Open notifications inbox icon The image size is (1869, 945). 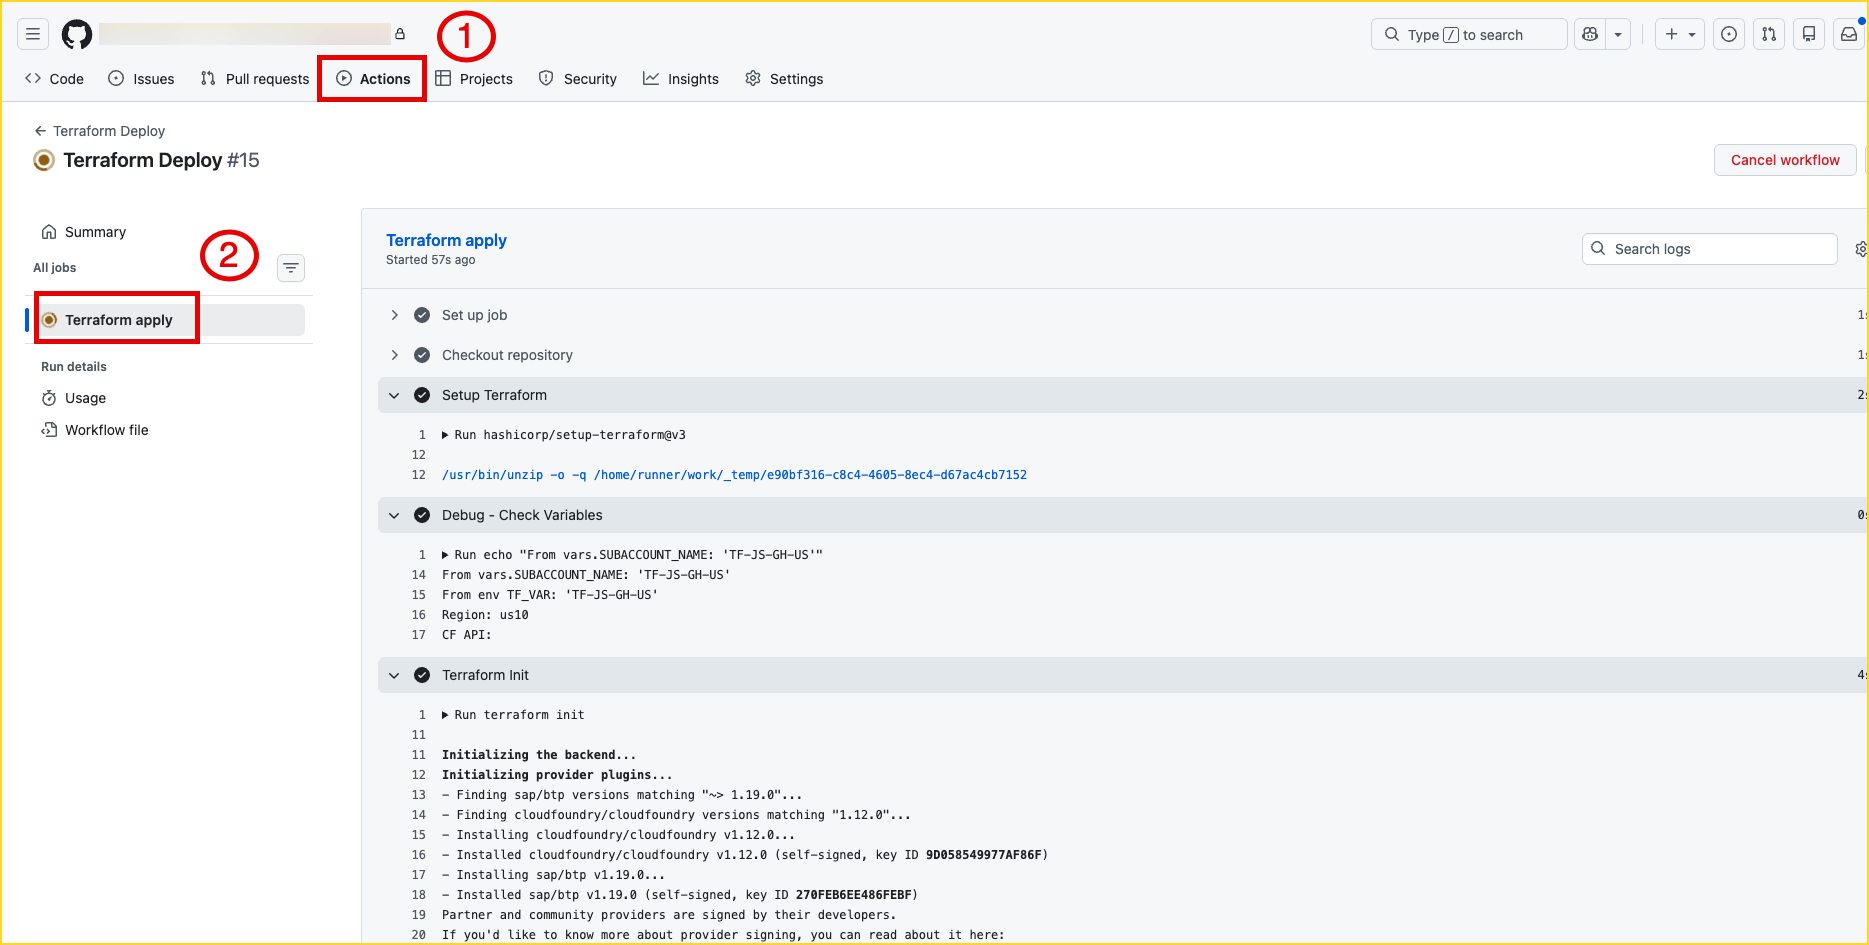tap(1849, 34)
